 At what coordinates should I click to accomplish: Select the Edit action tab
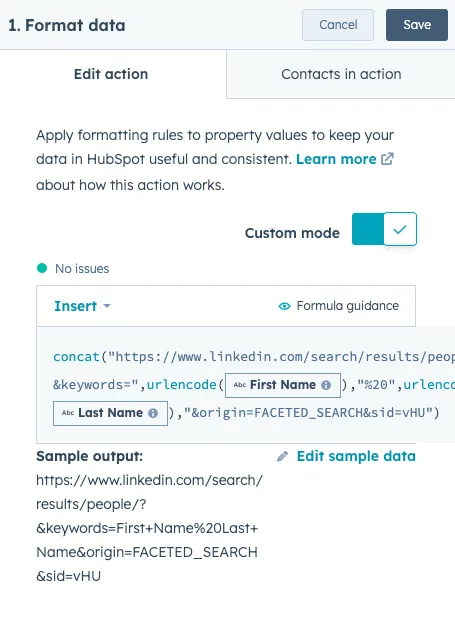pos(111,74)
